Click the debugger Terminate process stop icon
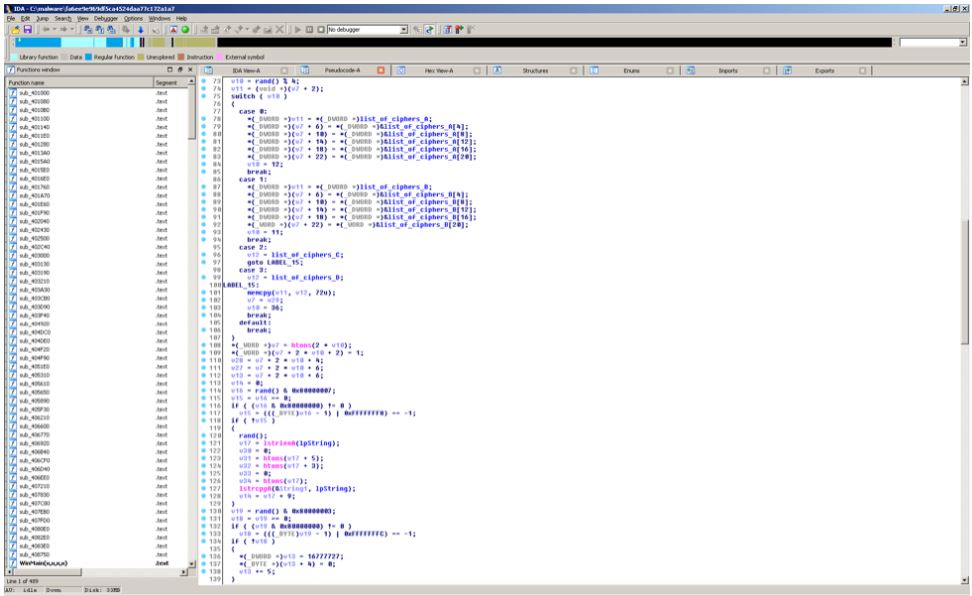Image resolution: width=972 pixels, height=596 pixels. [320, 29]
